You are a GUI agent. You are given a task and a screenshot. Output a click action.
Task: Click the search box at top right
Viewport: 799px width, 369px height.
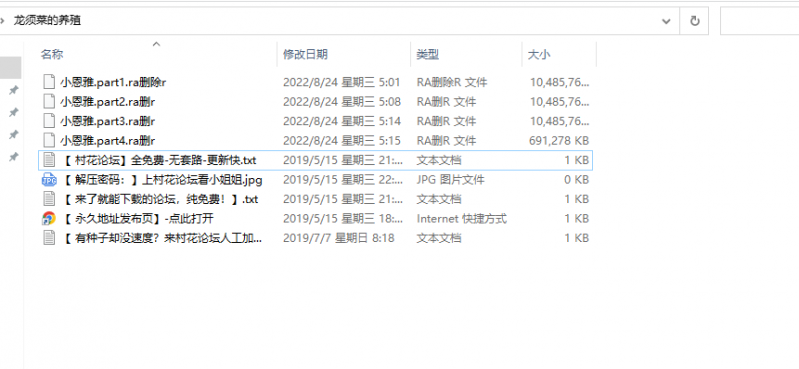tap(759, 21)
